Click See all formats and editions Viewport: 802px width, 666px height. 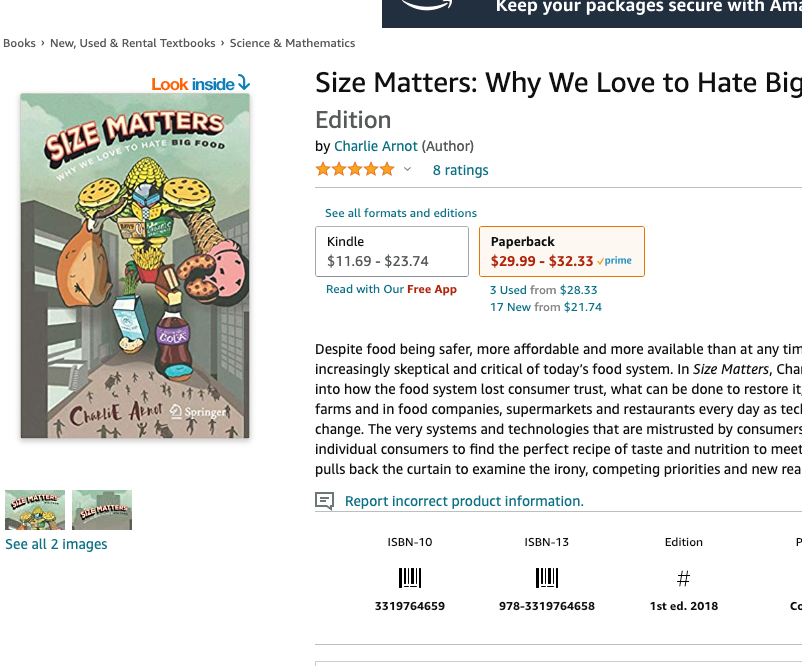coord(401,213)
